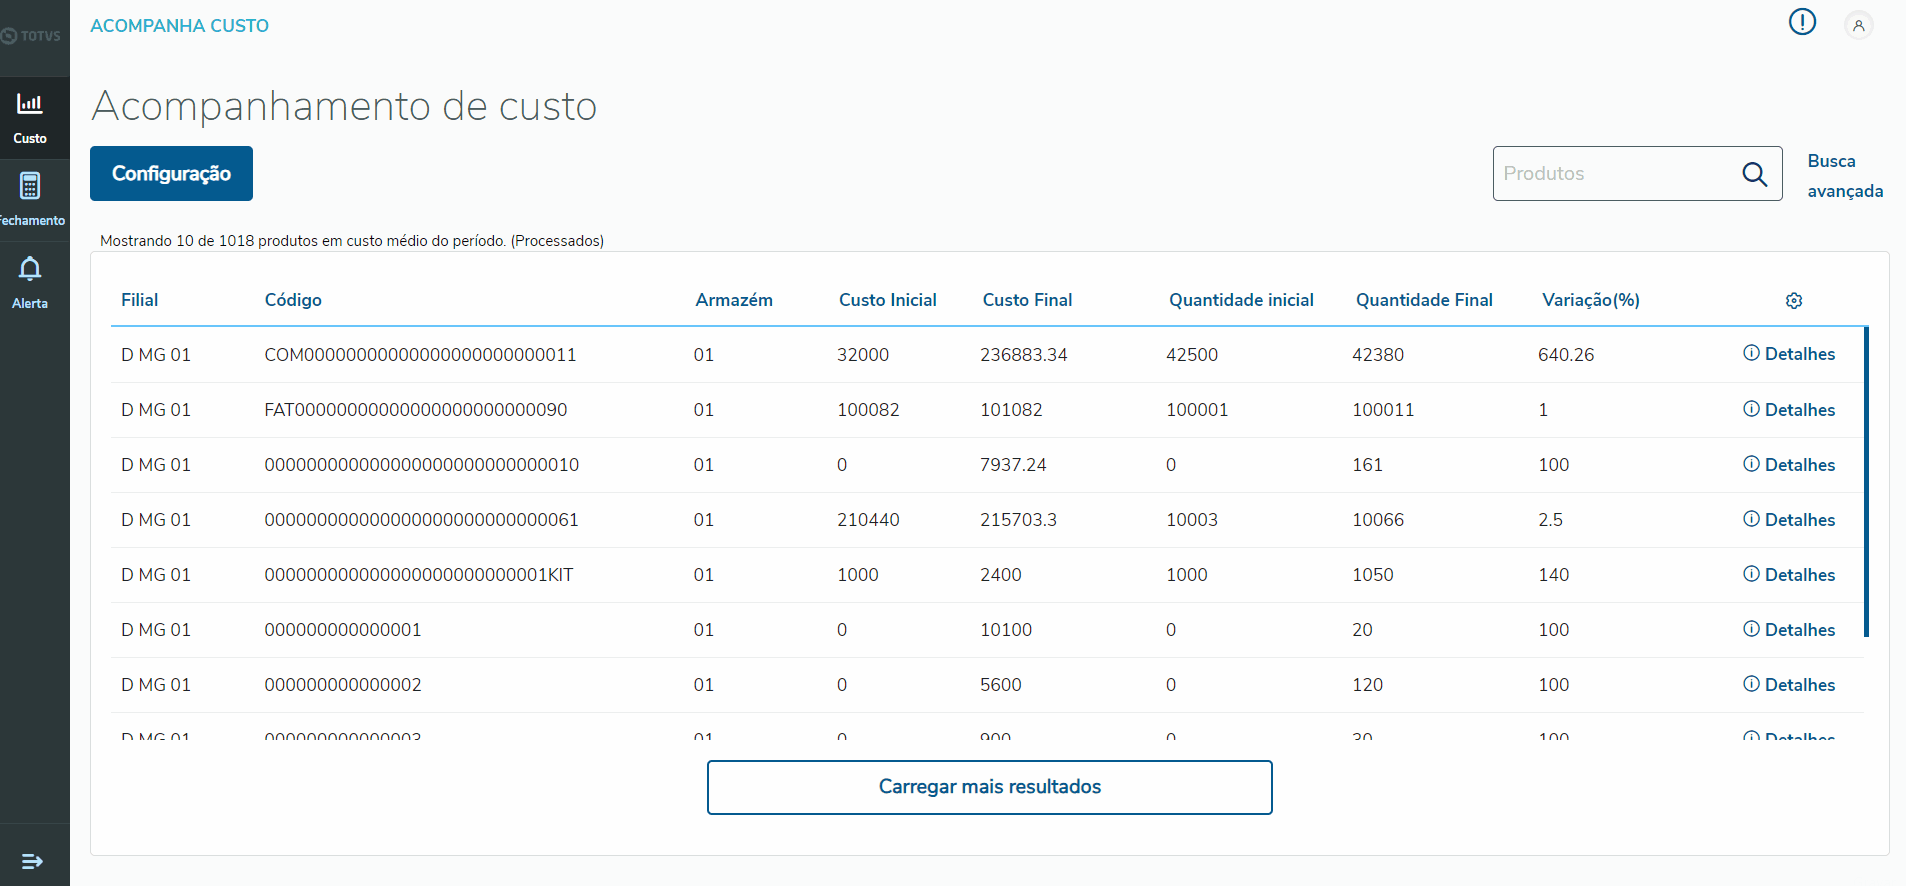Open the notification alert icon in header
Image resolution: width=1906 pixels, height=886 pixels.
click(1802, 21)
